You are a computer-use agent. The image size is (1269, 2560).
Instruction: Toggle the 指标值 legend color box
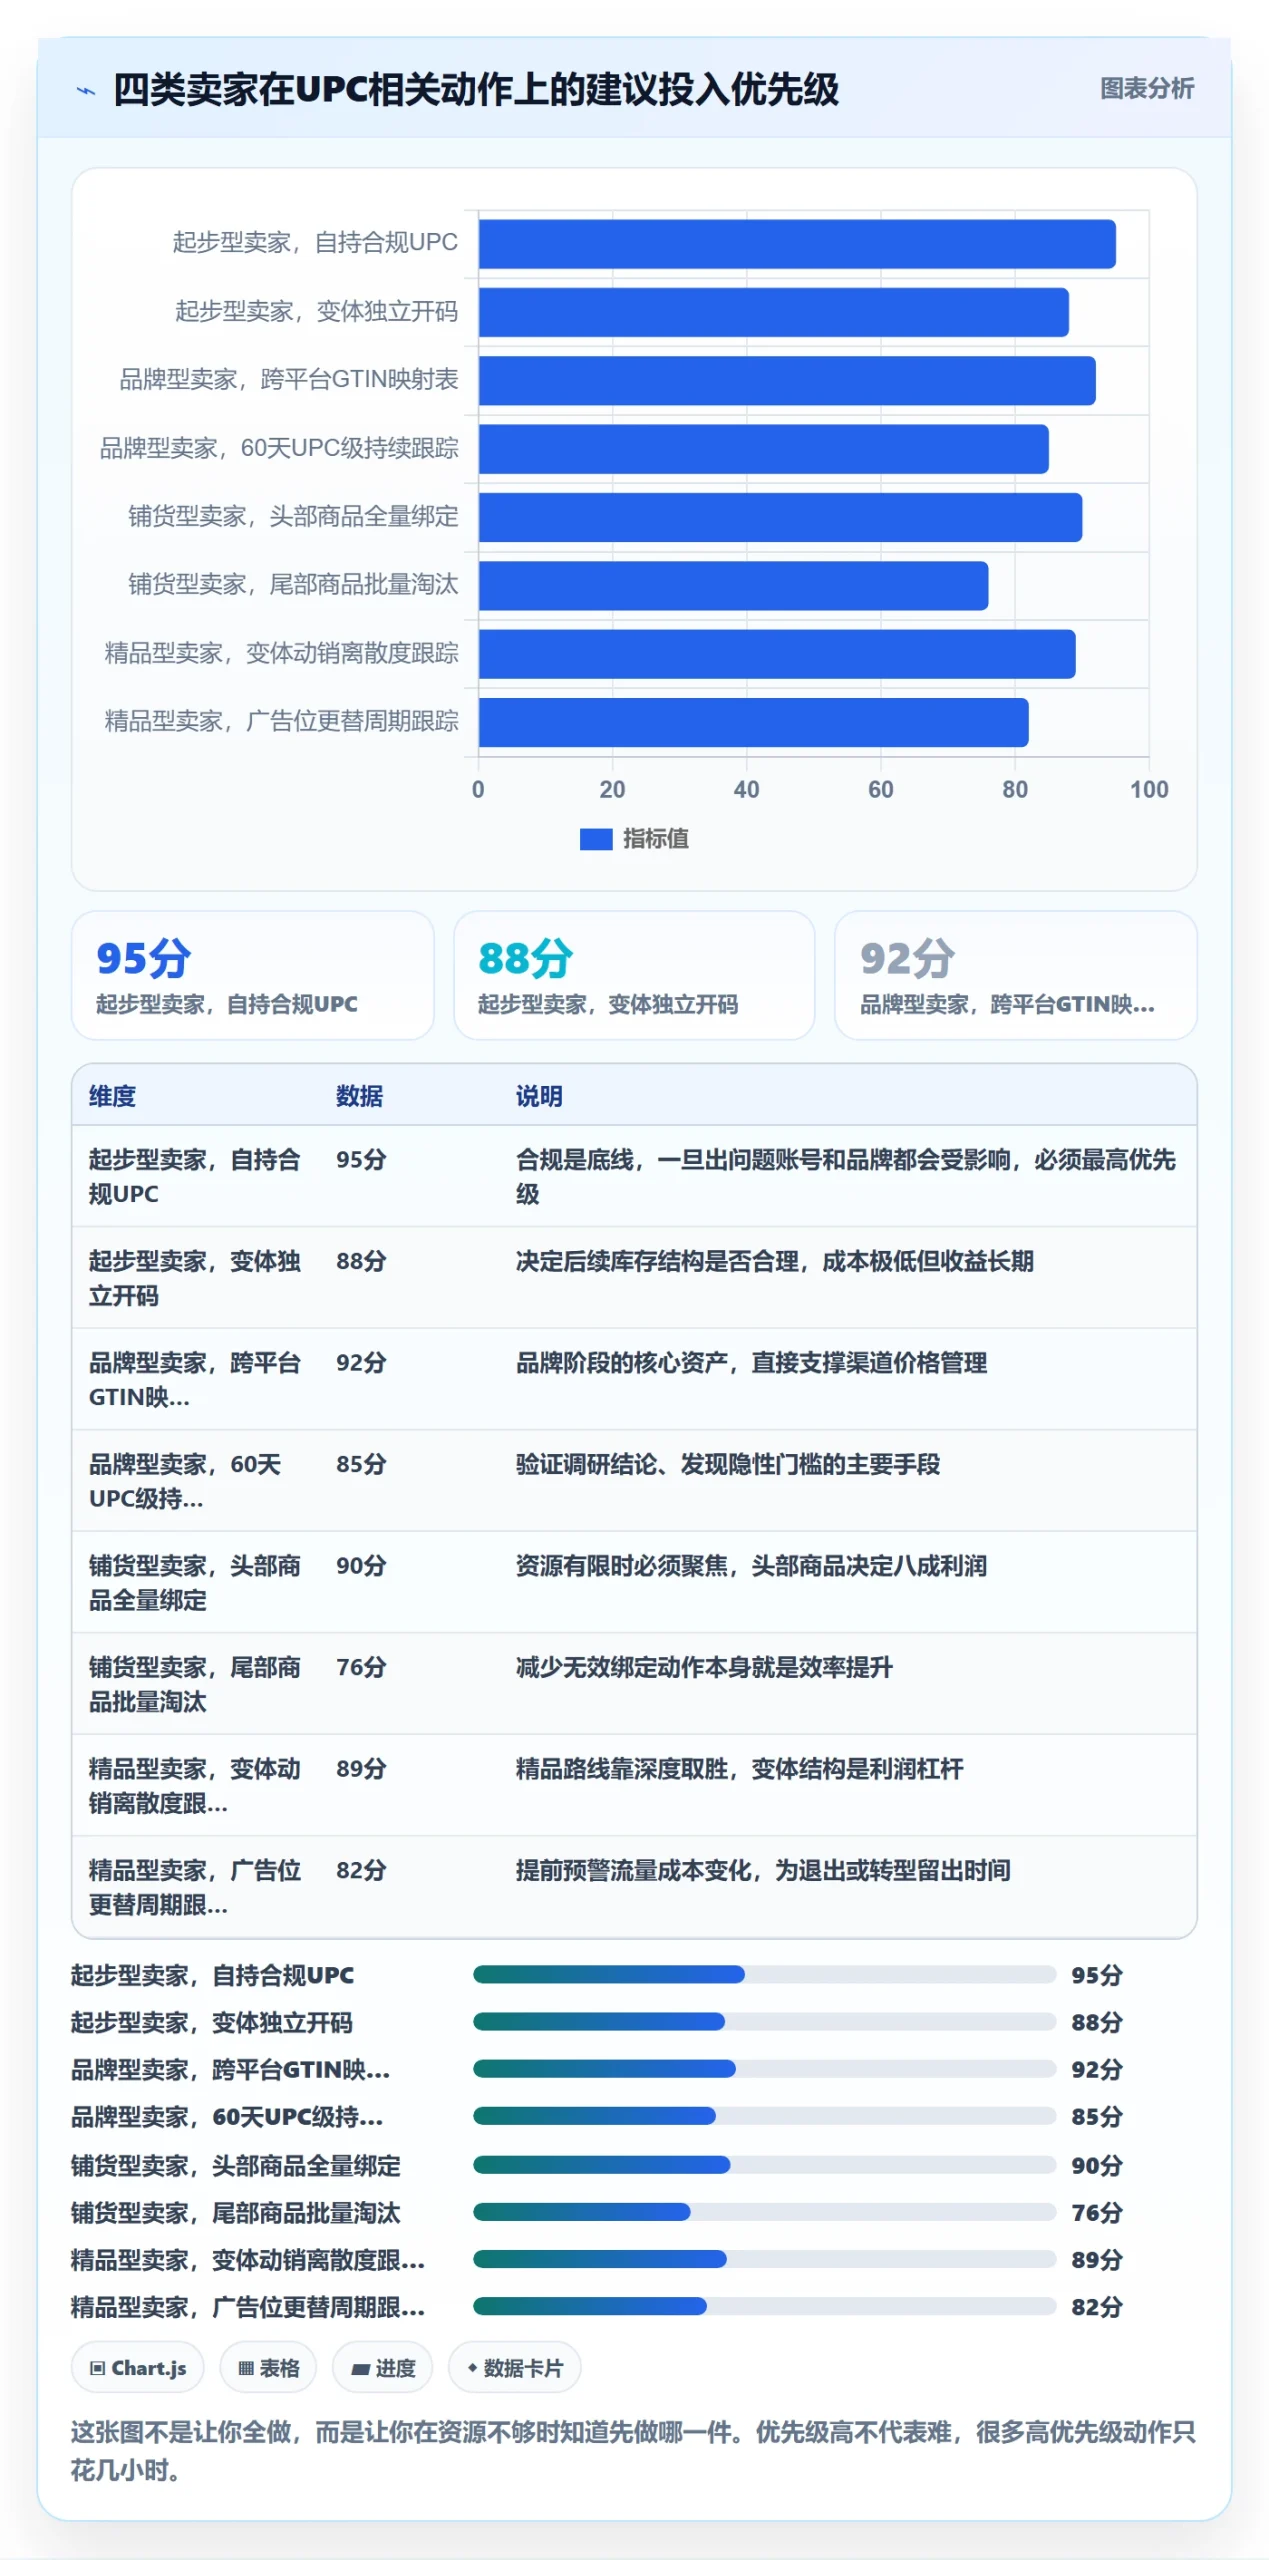595,839
